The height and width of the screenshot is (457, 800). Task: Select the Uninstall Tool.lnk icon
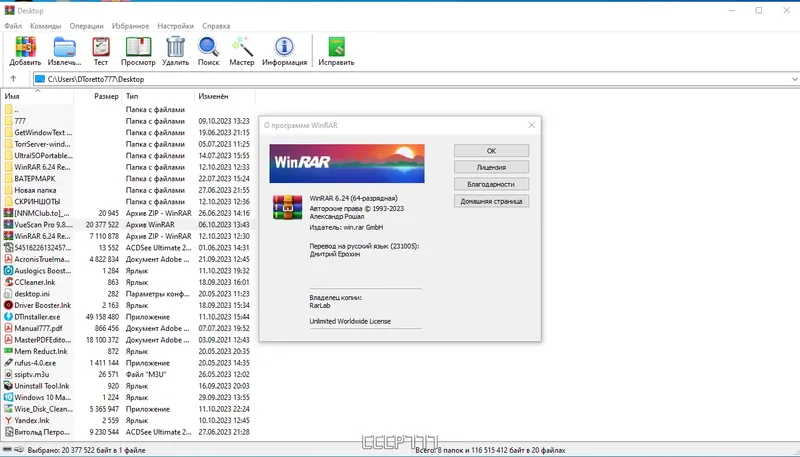8,386
